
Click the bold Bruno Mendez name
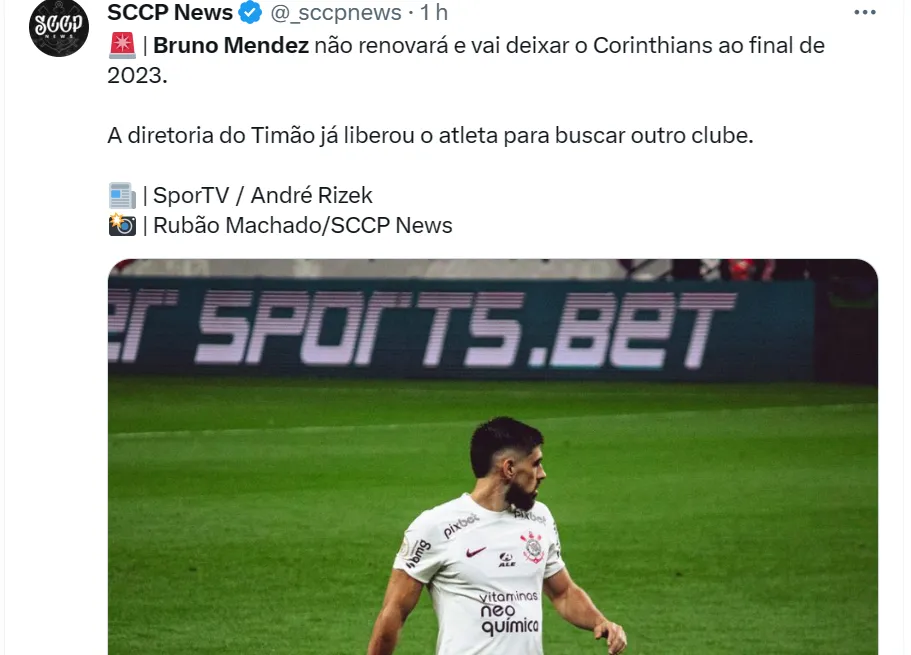pos(231,45)
